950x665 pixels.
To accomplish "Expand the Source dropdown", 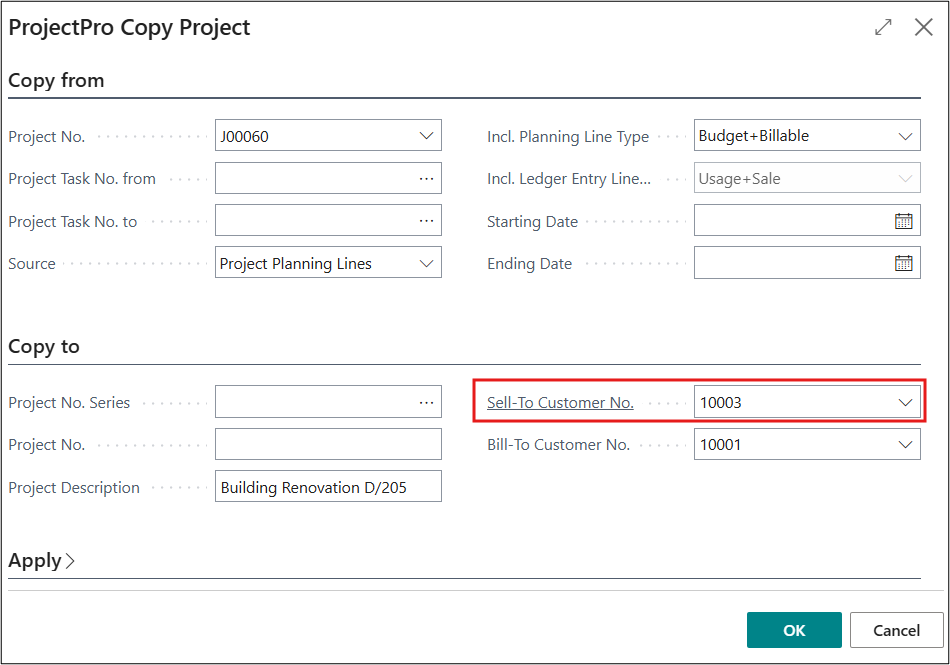I will (x=427, y=264).
